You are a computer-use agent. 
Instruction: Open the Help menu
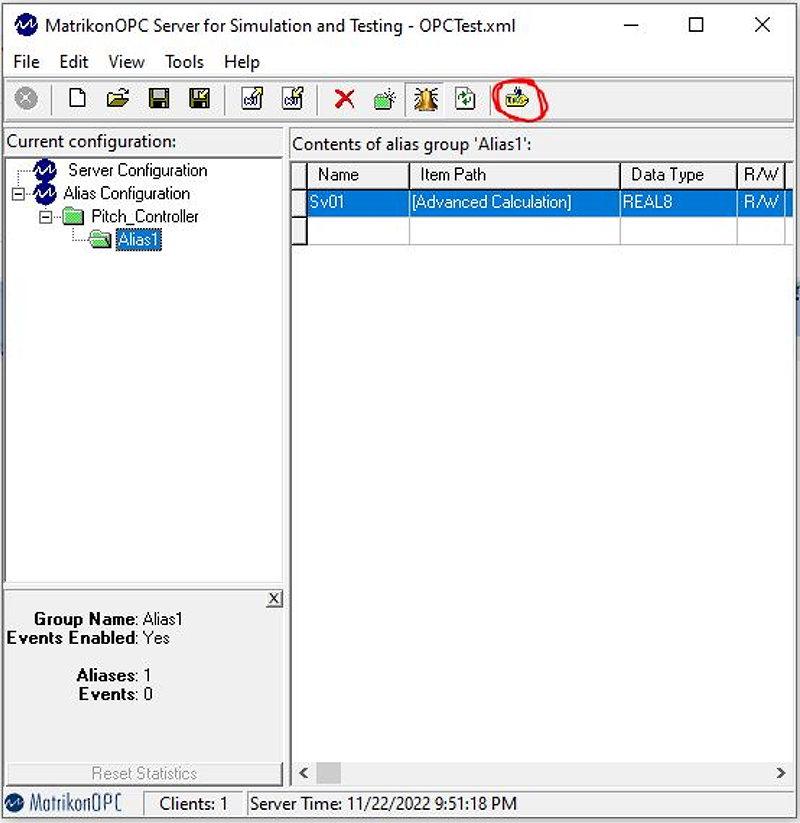(241, 62)
